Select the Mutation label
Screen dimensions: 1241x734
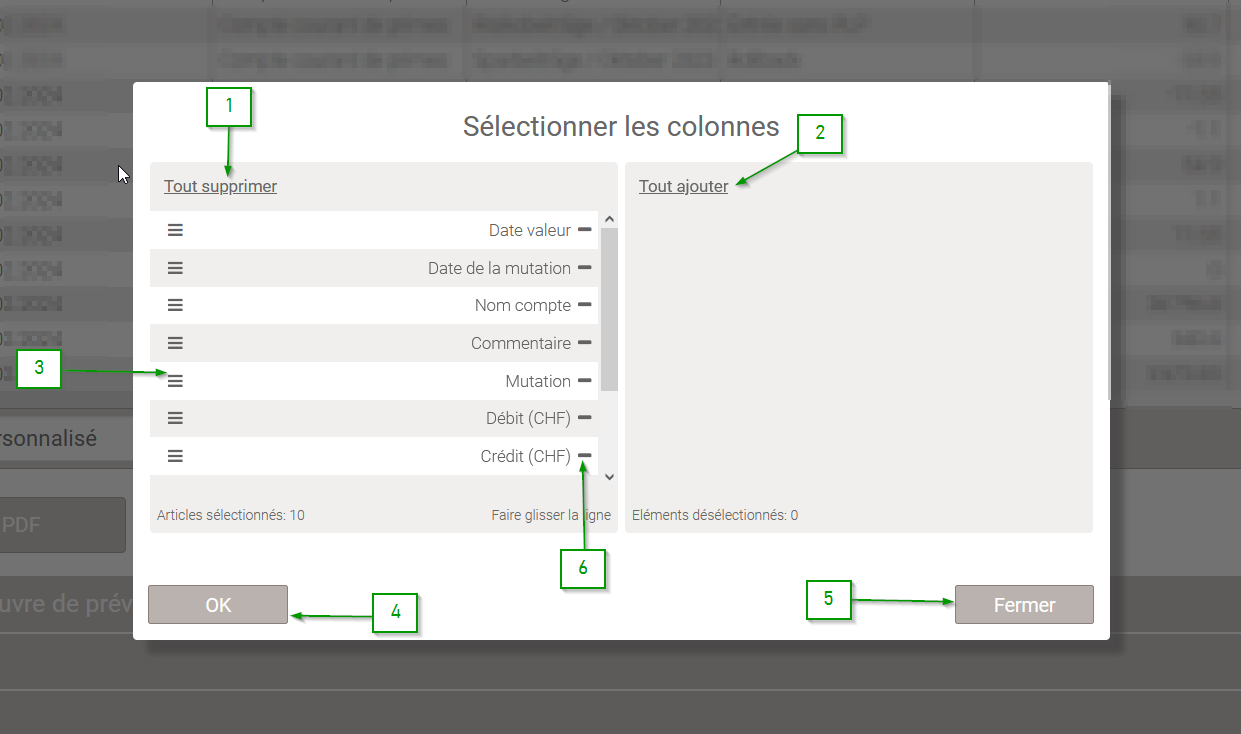coord(538,381)
